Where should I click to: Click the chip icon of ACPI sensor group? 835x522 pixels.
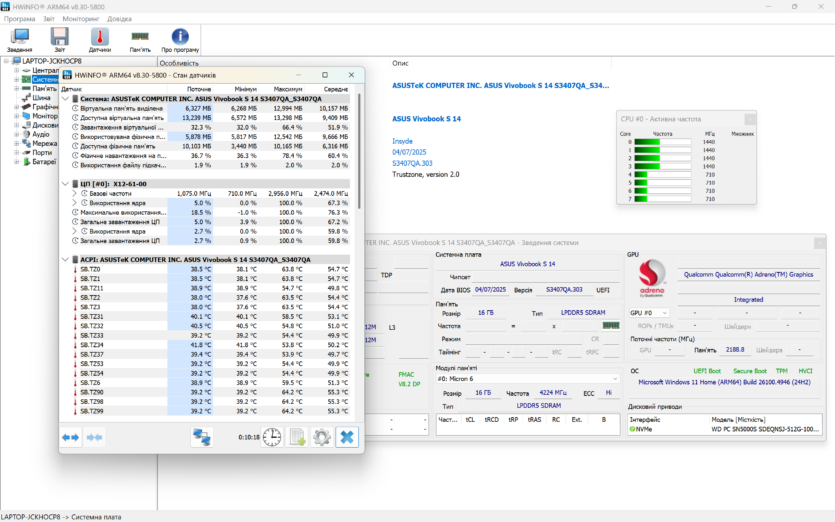[x=75, y=259]
